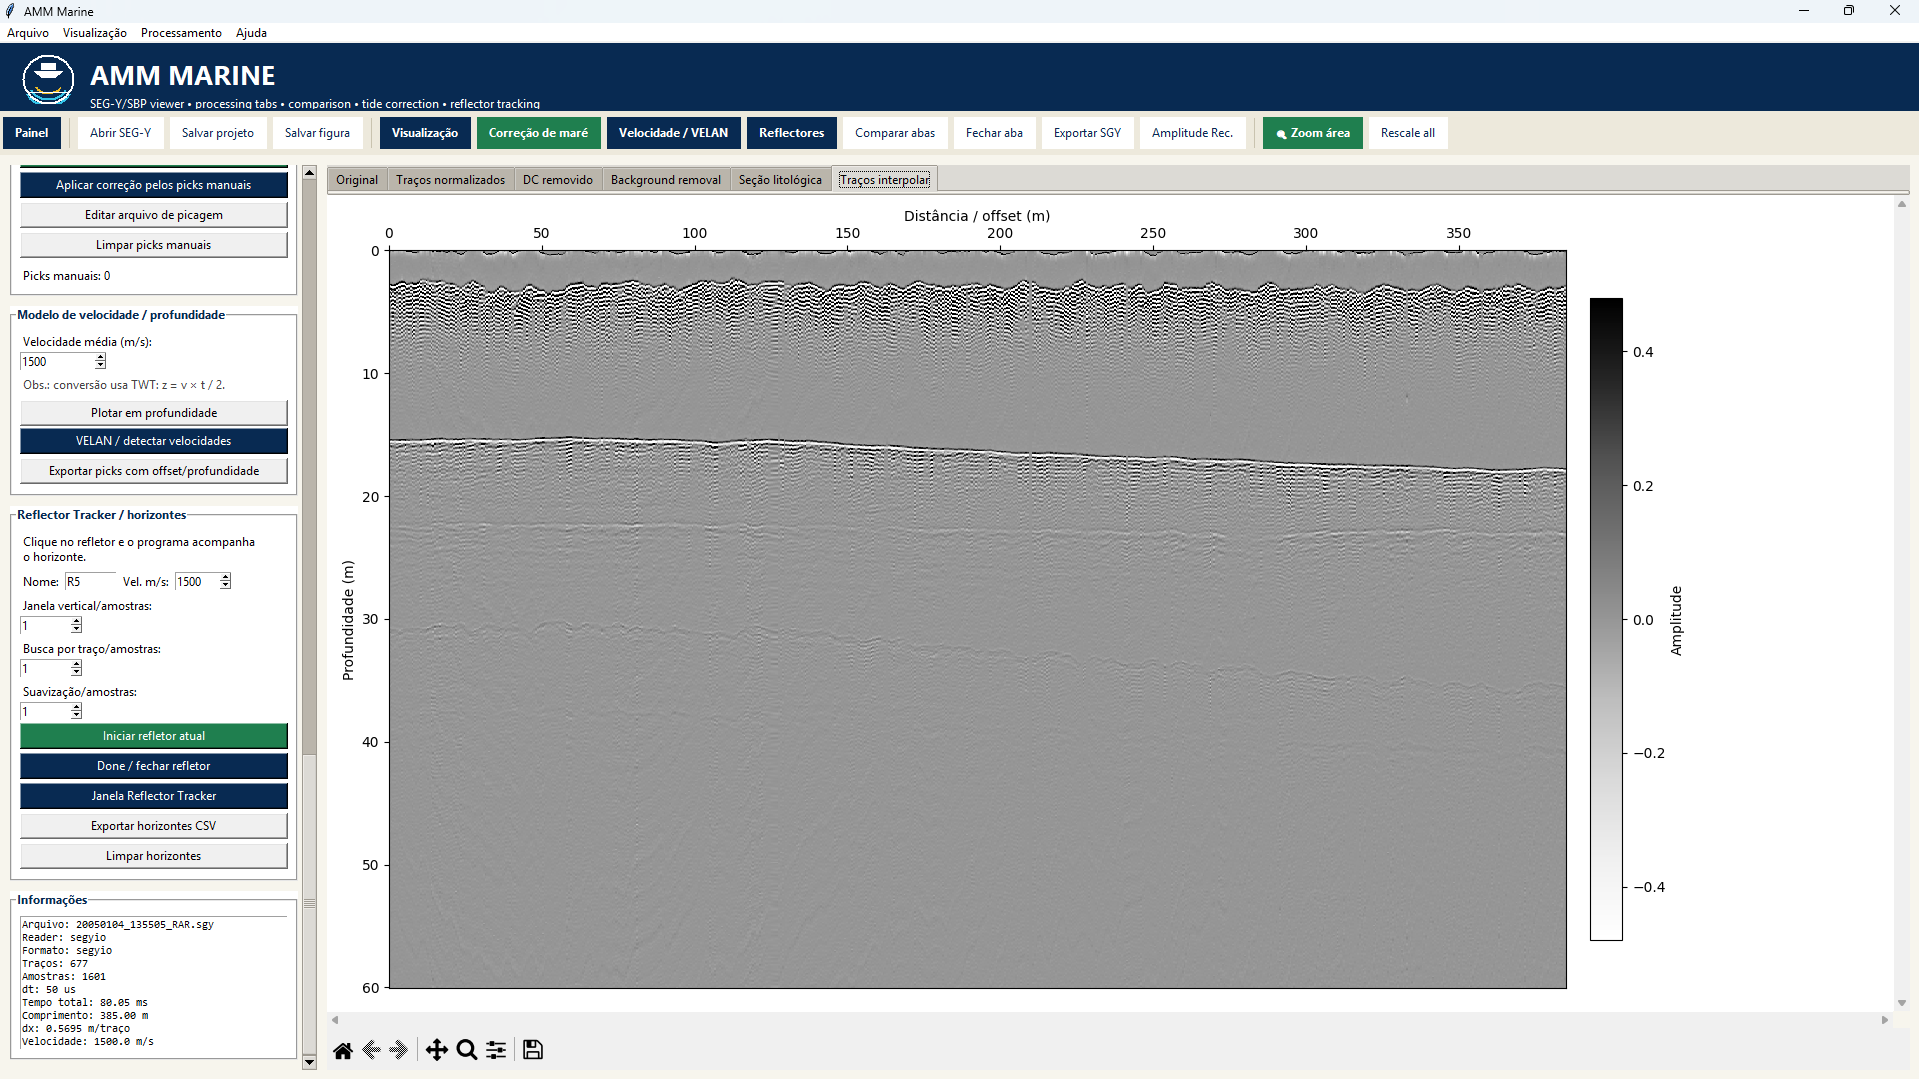Click Abrir SEG-Y button
The image size is (1919, 1079).
click(121, 133)
